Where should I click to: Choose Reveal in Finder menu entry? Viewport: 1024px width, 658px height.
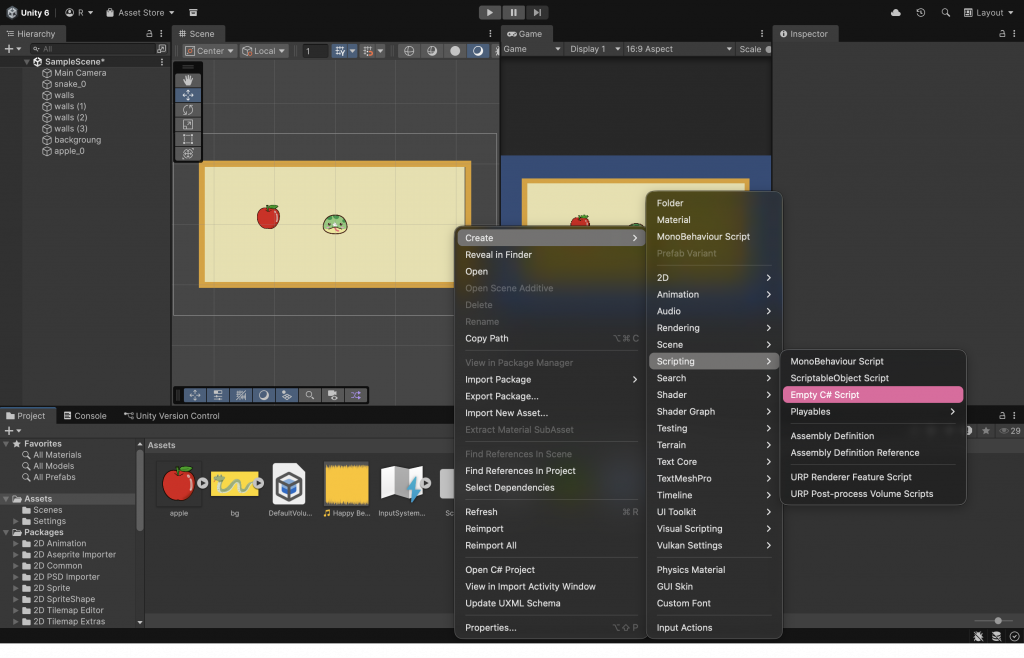click(550, 255)
